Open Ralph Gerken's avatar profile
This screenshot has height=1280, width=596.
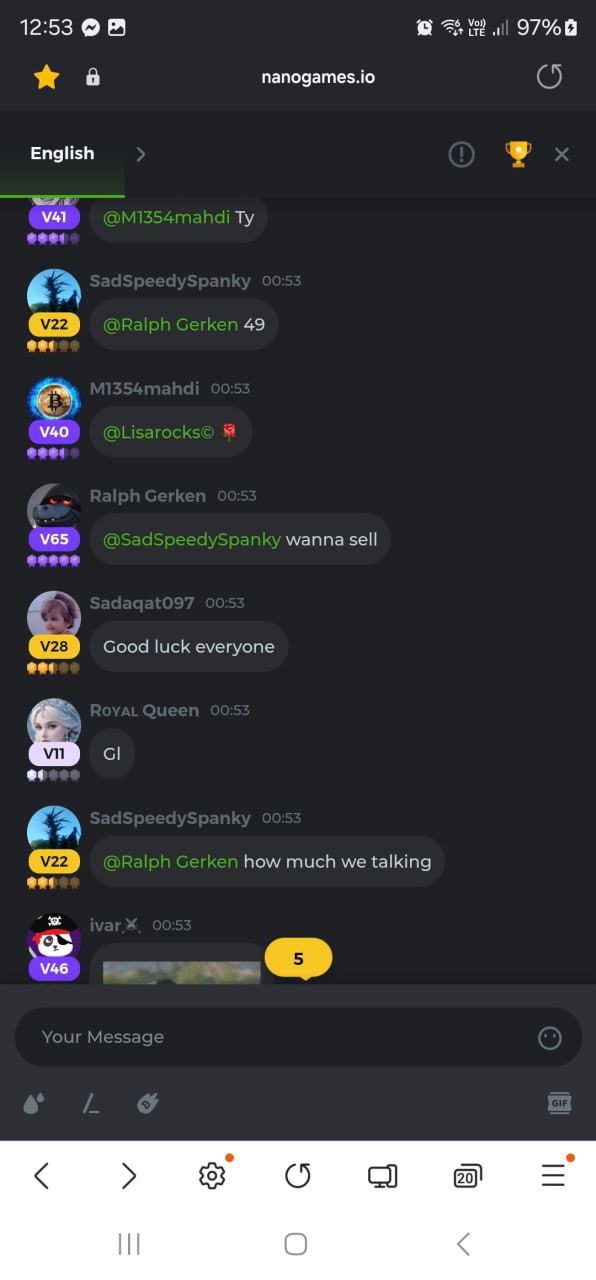(54, 510)
